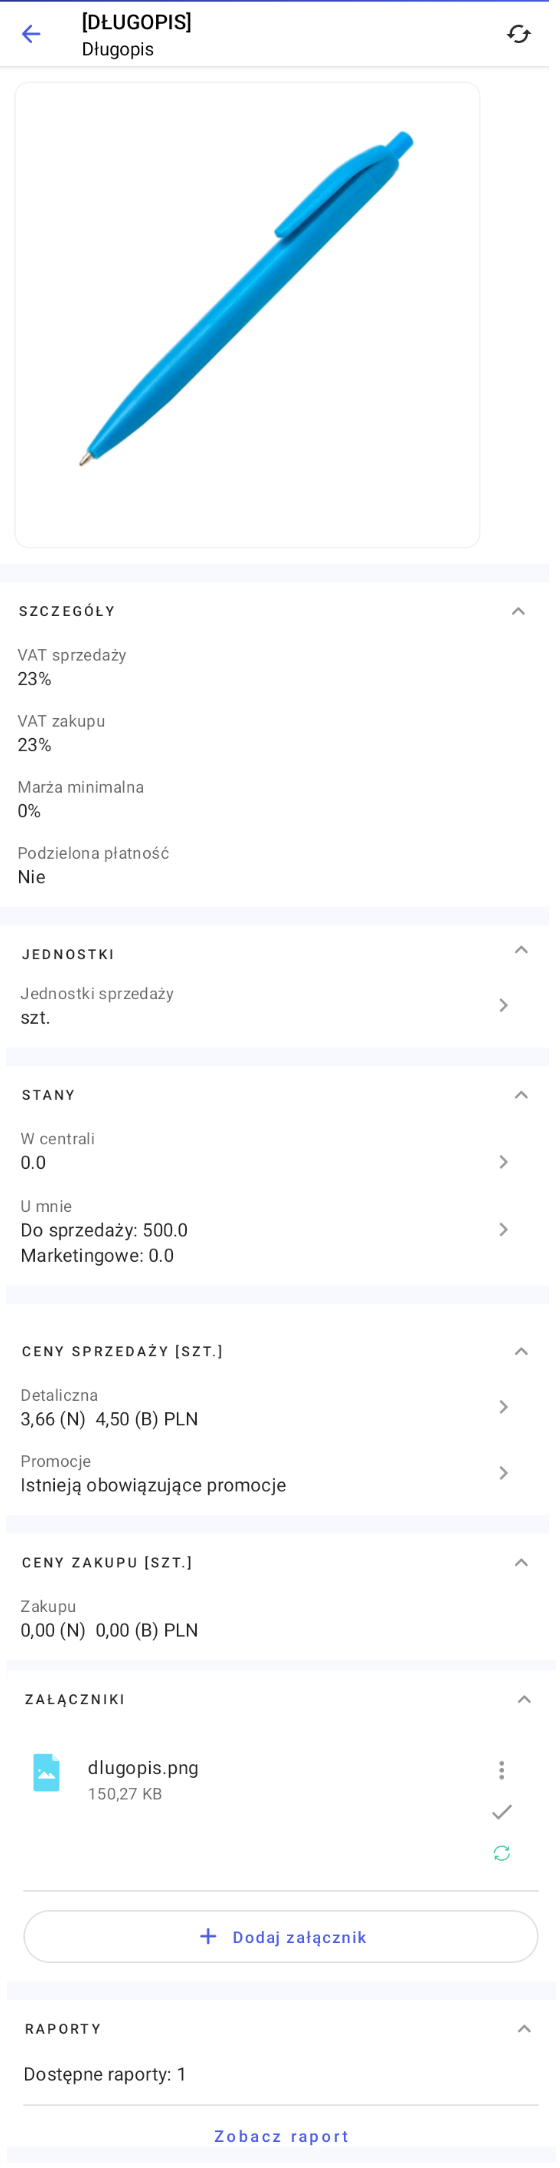Collapse the Załączniki section
The height and width of the screenshot is (2168, 560).
(x=524, y=1700)
